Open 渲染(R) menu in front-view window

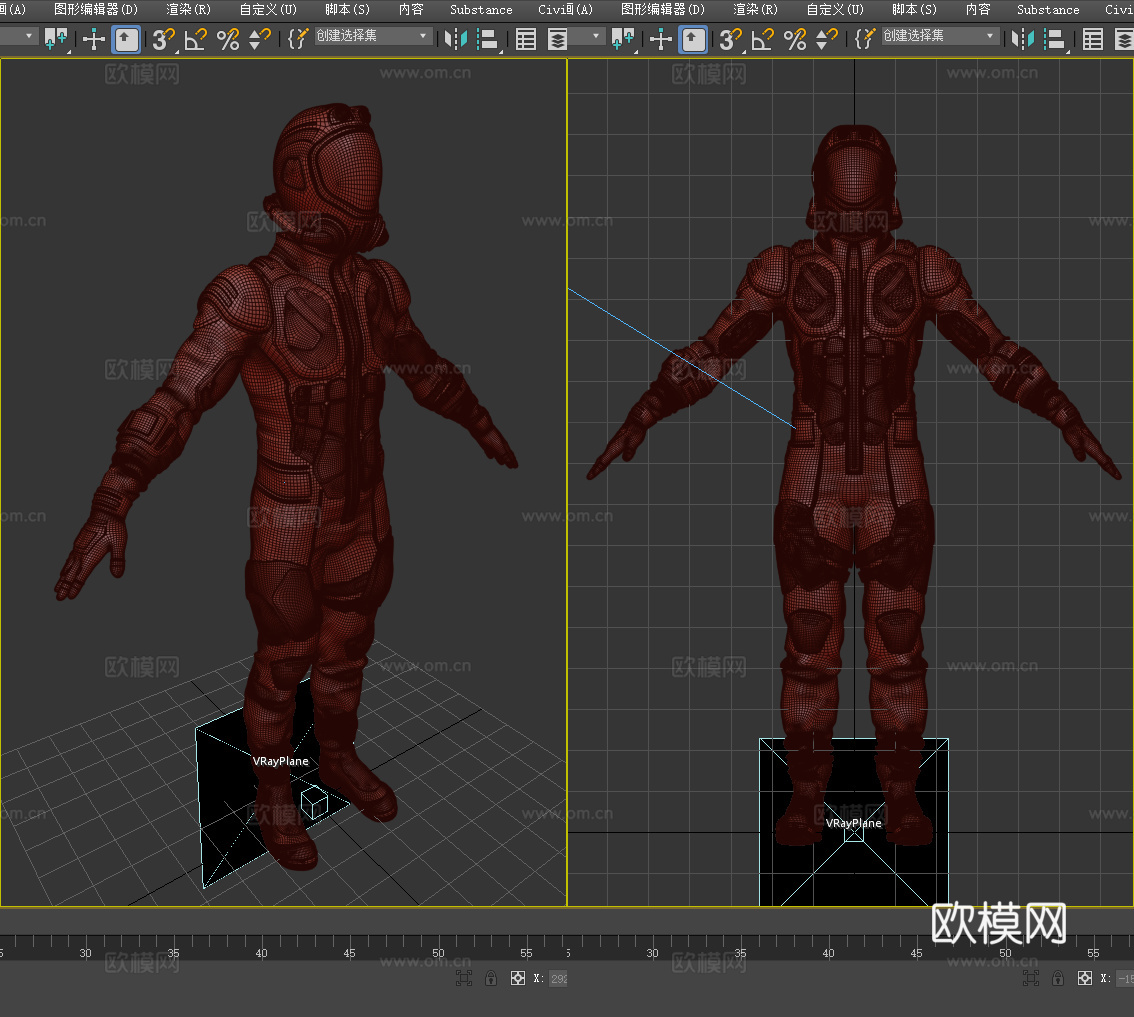[756, 9]
